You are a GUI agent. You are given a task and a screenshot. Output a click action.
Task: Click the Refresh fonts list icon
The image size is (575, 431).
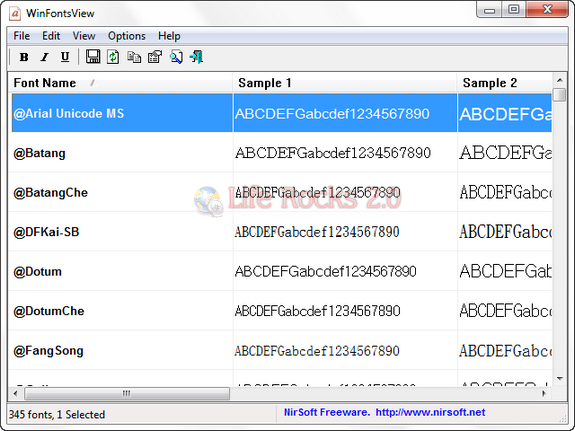(113, 57)
